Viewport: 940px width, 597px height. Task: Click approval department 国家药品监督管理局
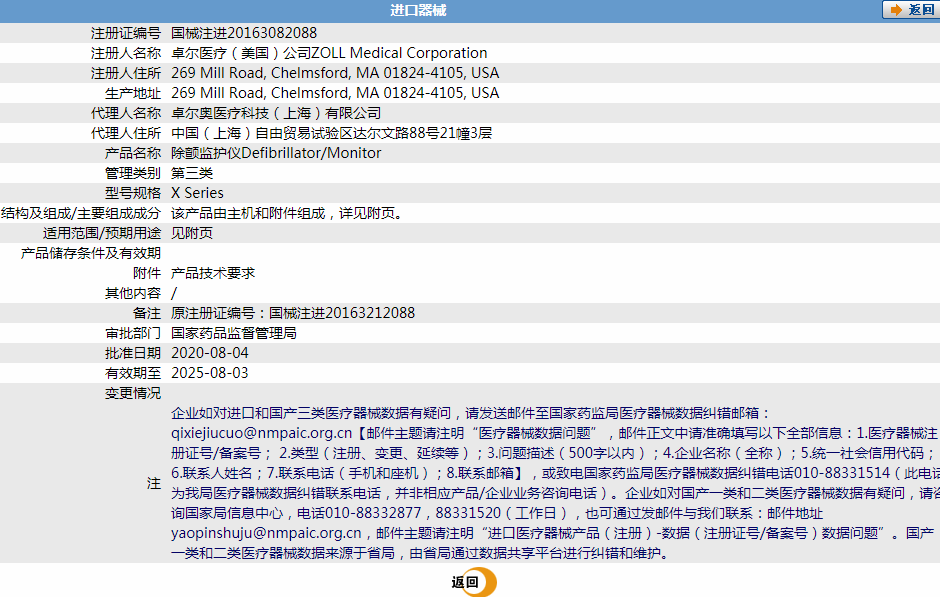pos(234,333)
